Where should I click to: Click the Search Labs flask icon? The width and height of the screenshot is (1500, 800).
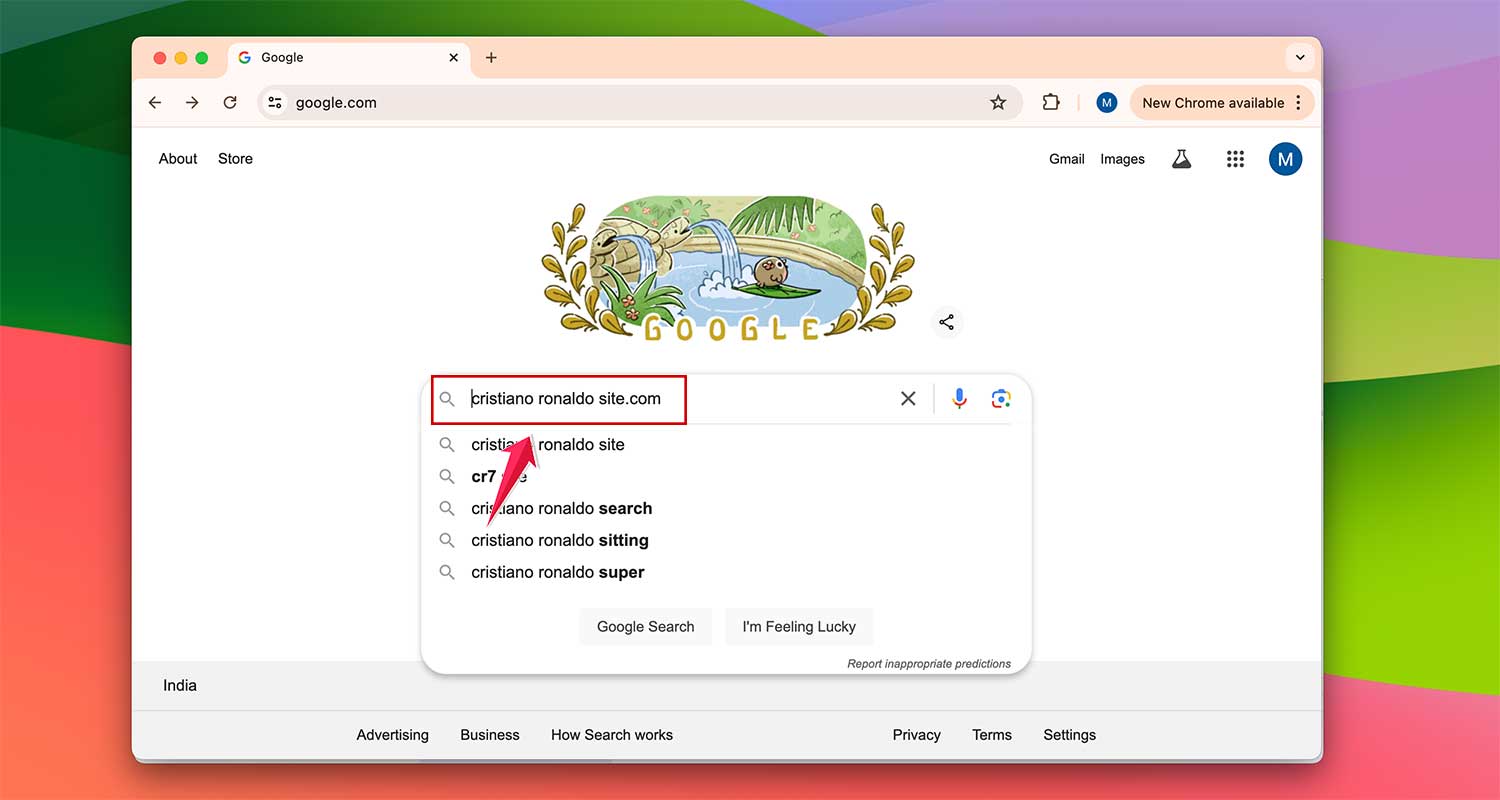[x=1182, y=158]
